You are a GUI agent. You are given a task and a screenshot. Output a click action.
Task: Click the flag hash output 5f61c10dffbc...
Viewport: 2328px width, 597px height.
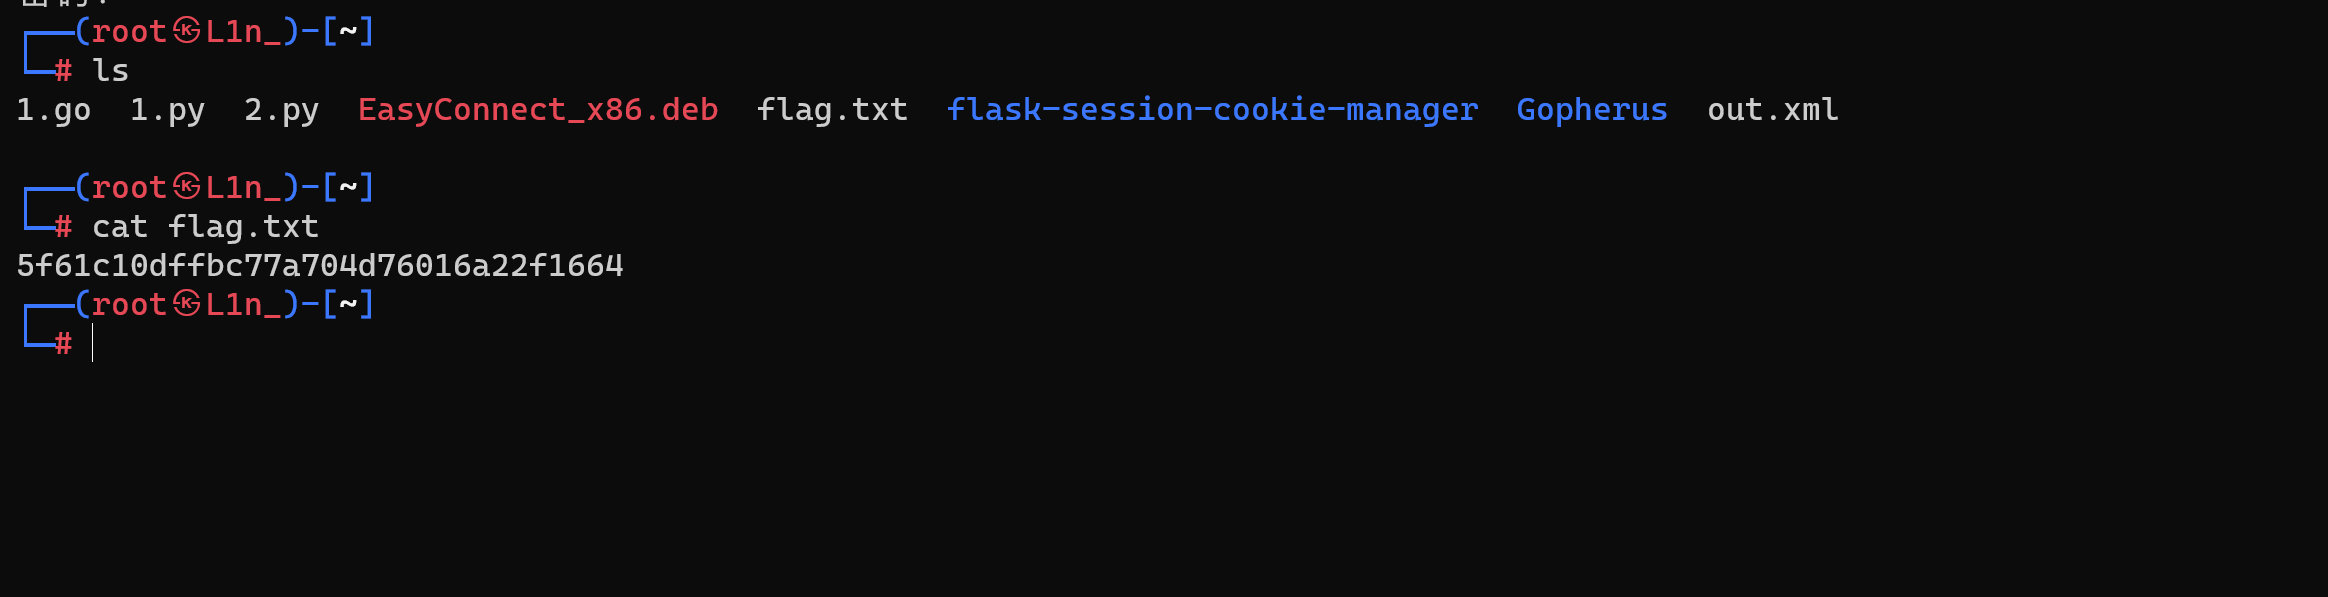point(320,266)
